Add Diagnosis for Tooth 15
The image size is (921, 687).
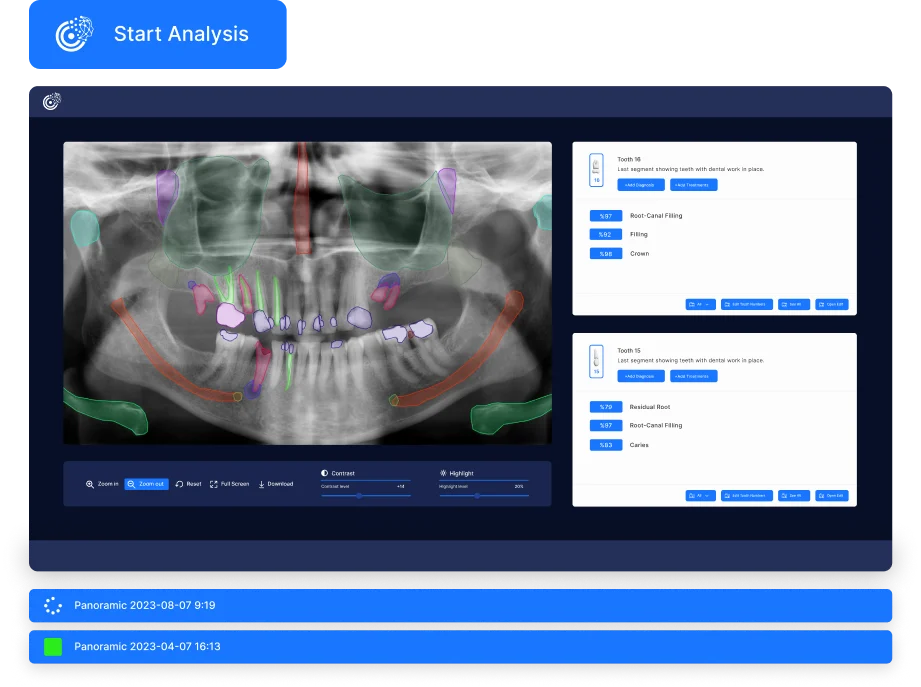tap(641, 376)
